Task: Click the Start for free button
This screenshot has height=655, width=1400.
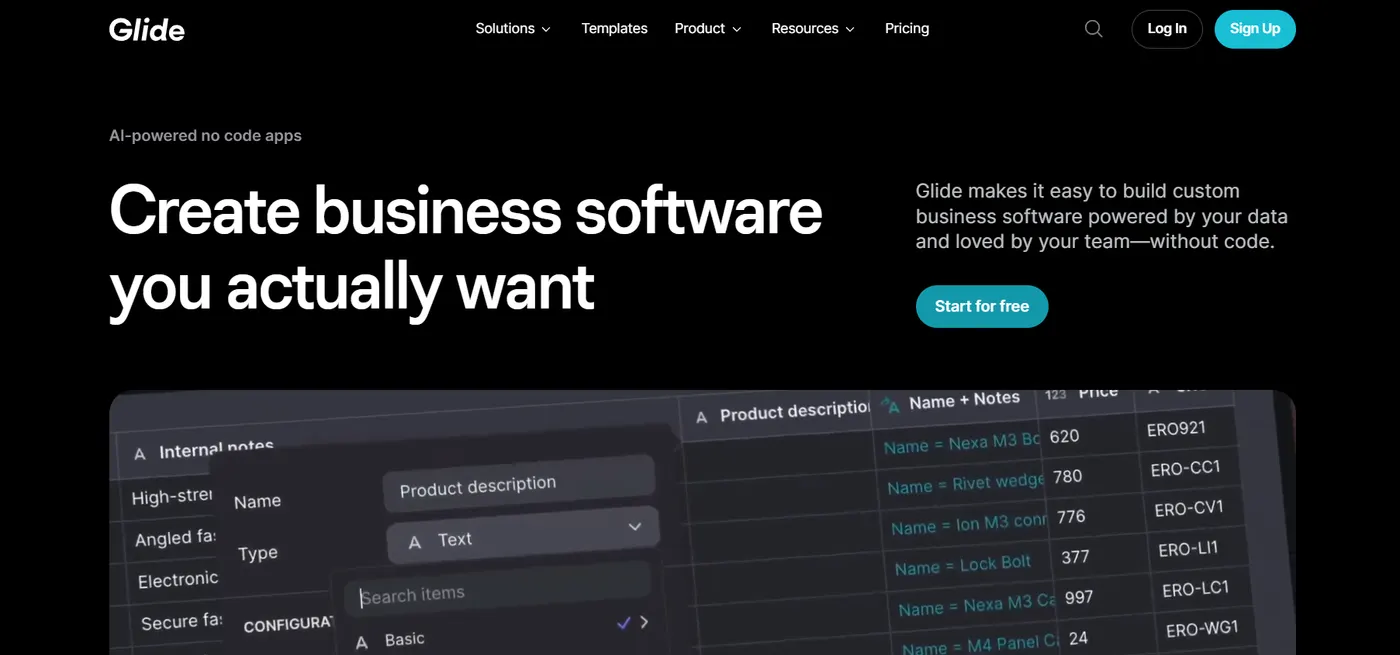Action: (982, 307)
